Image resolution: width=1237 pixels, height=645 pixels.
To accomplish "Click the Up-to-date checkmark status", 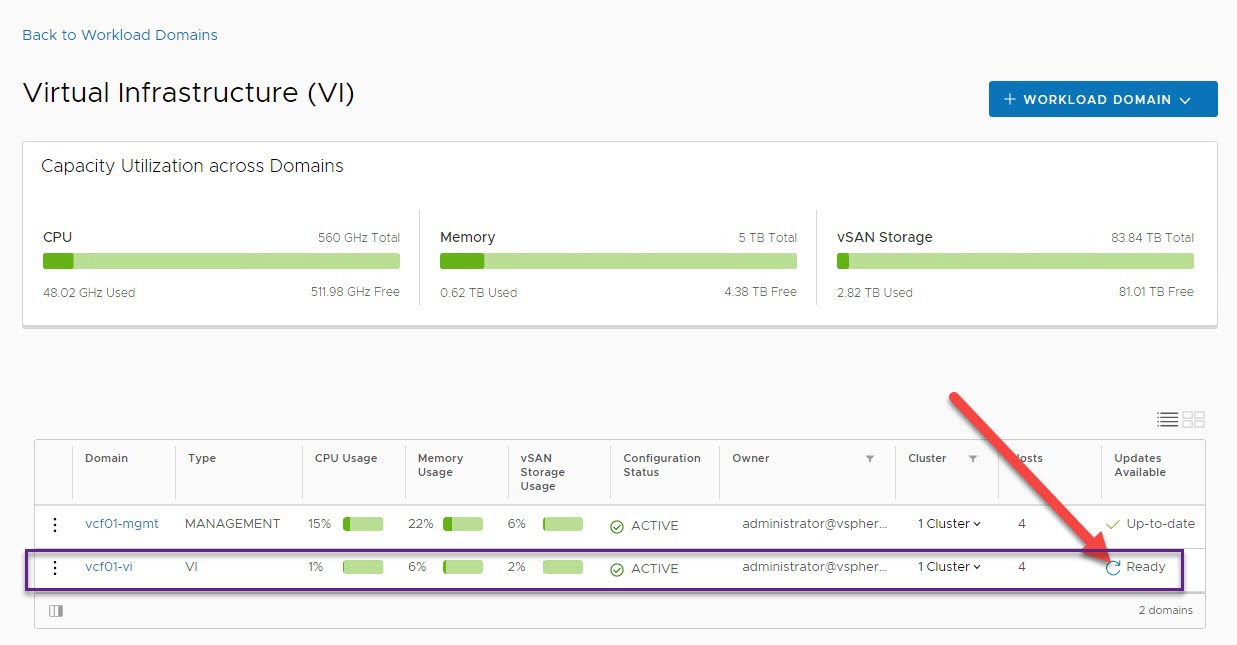I will tap(1113, 525).
